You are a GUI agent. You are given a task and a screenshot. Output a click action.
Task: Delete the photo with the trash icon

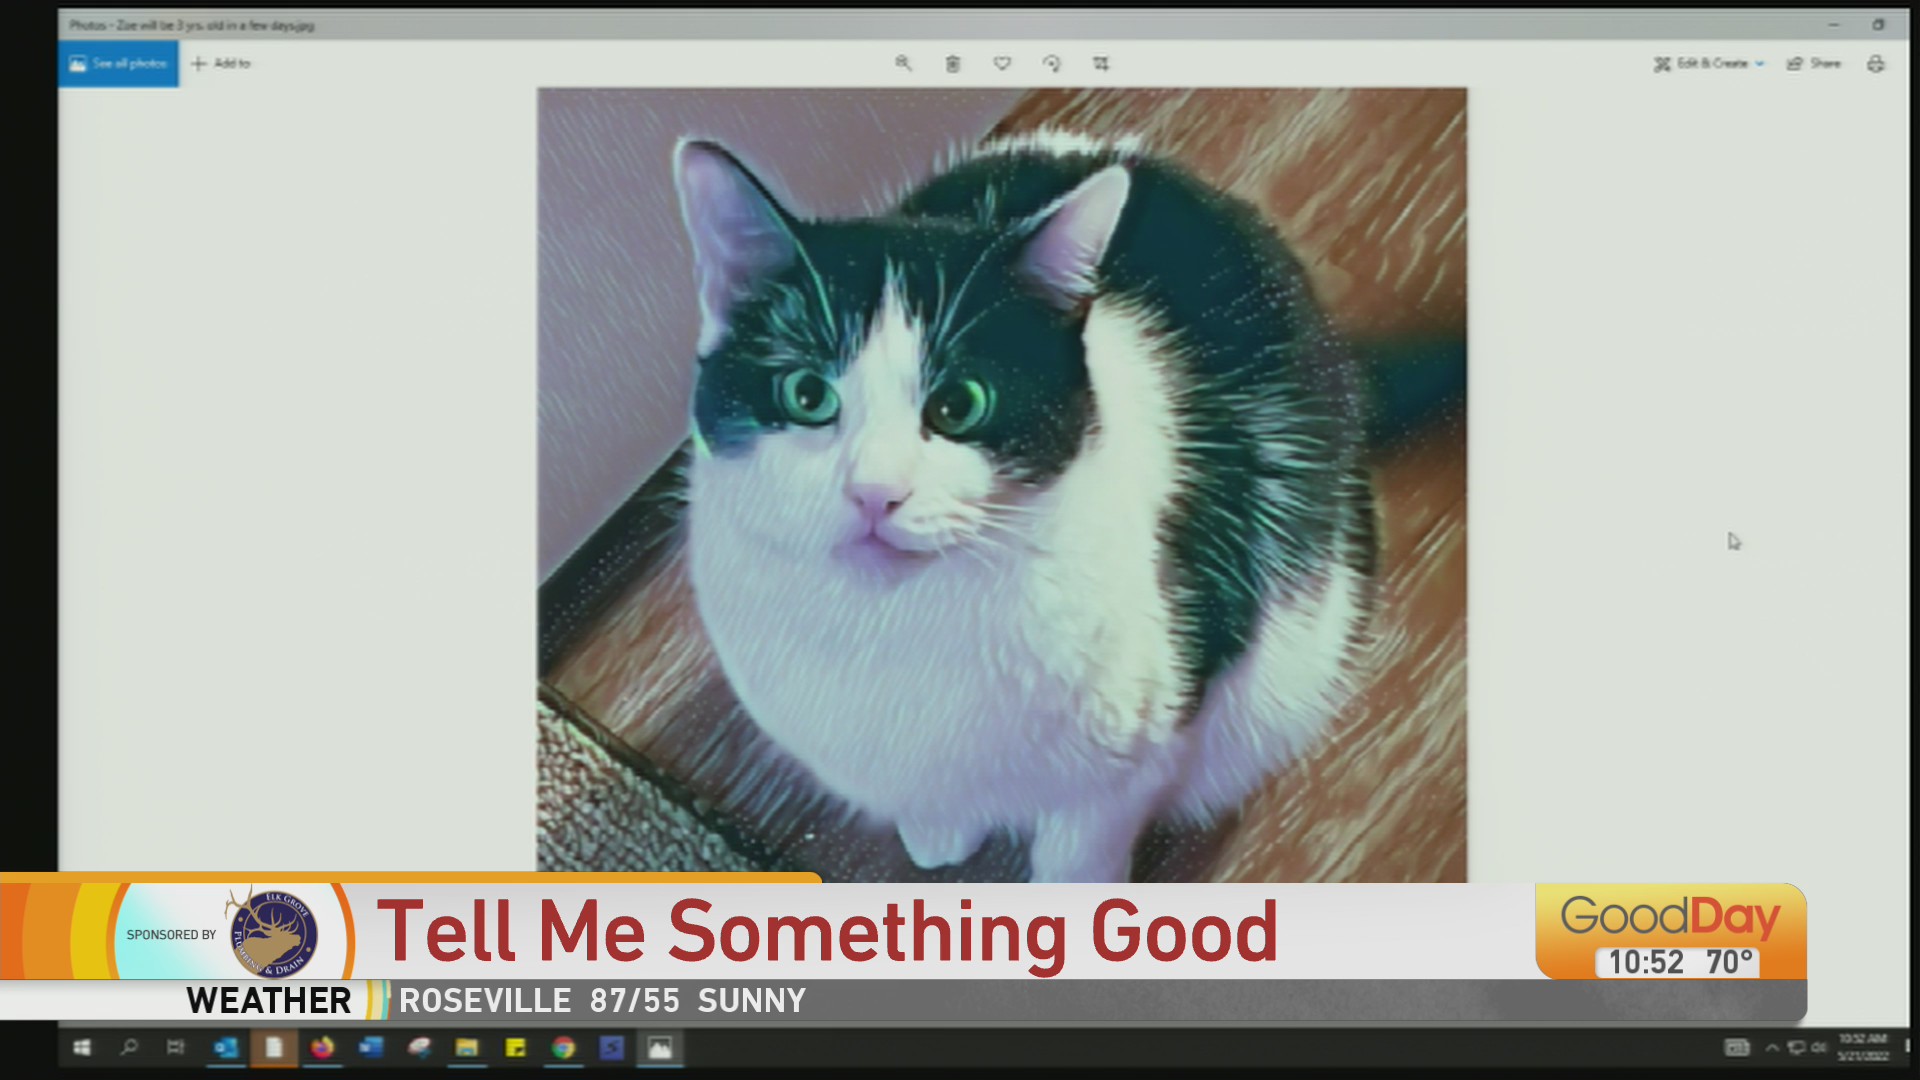click(953, 64)
